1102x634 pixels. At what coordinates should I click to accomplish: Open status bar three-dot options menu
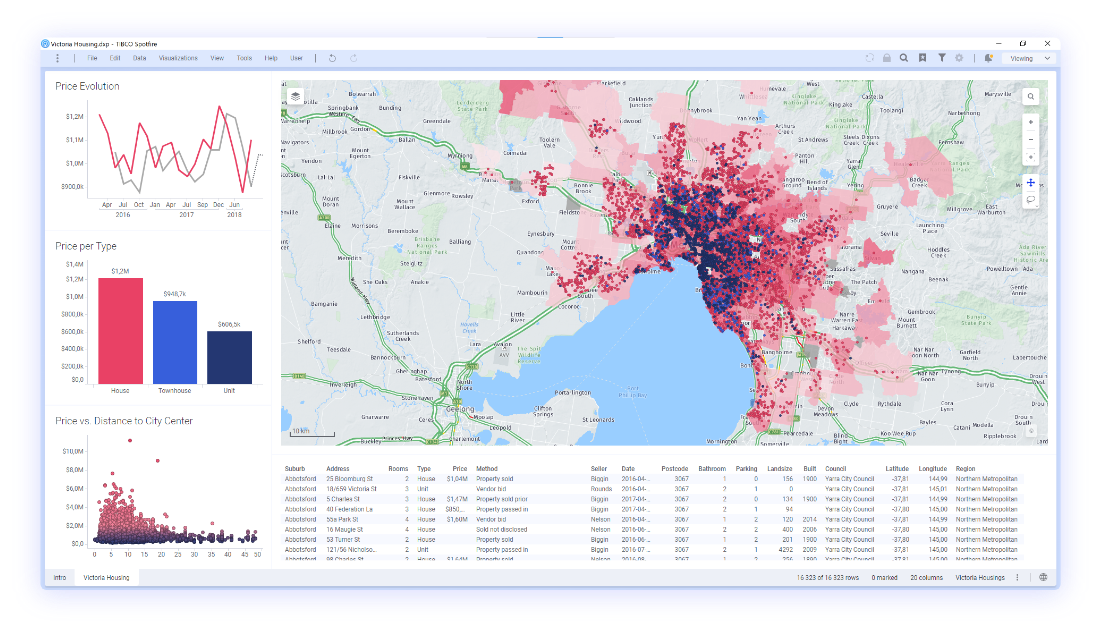point(1017,577)
